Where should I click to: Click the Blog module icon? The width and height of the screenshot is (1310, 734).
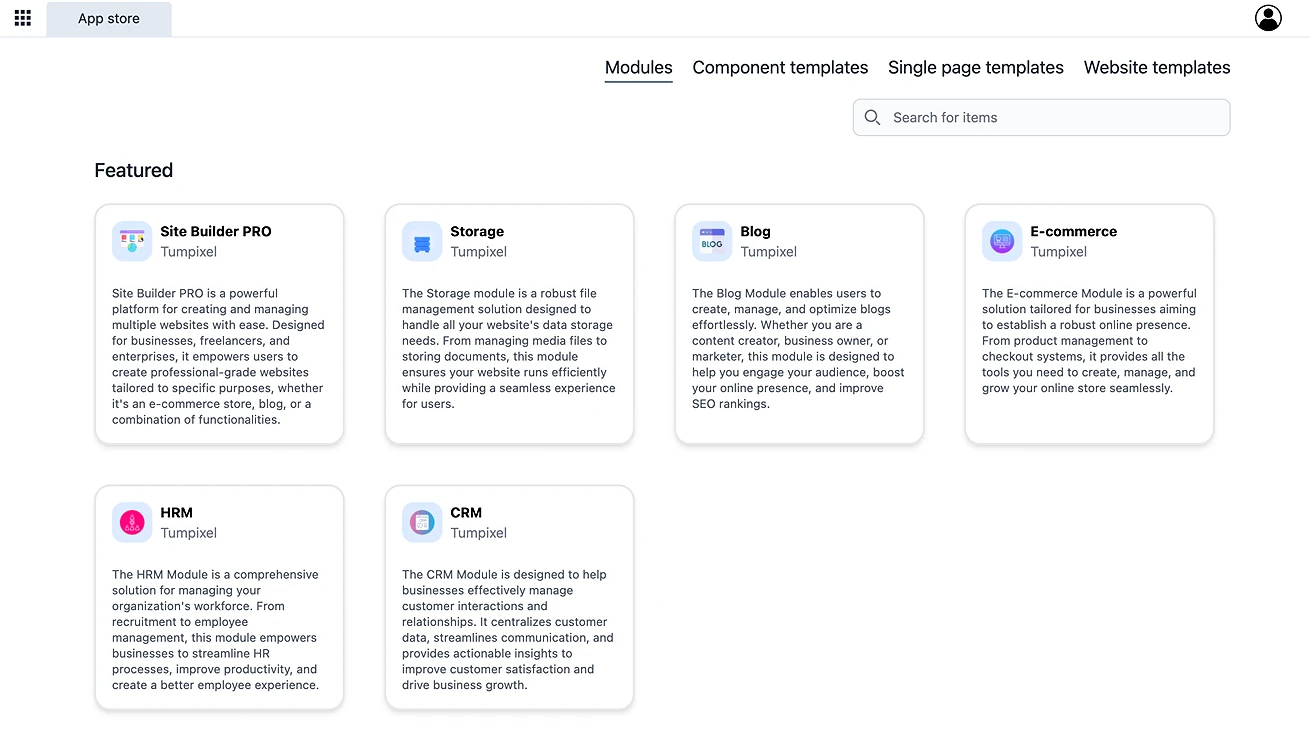(712, 241)
